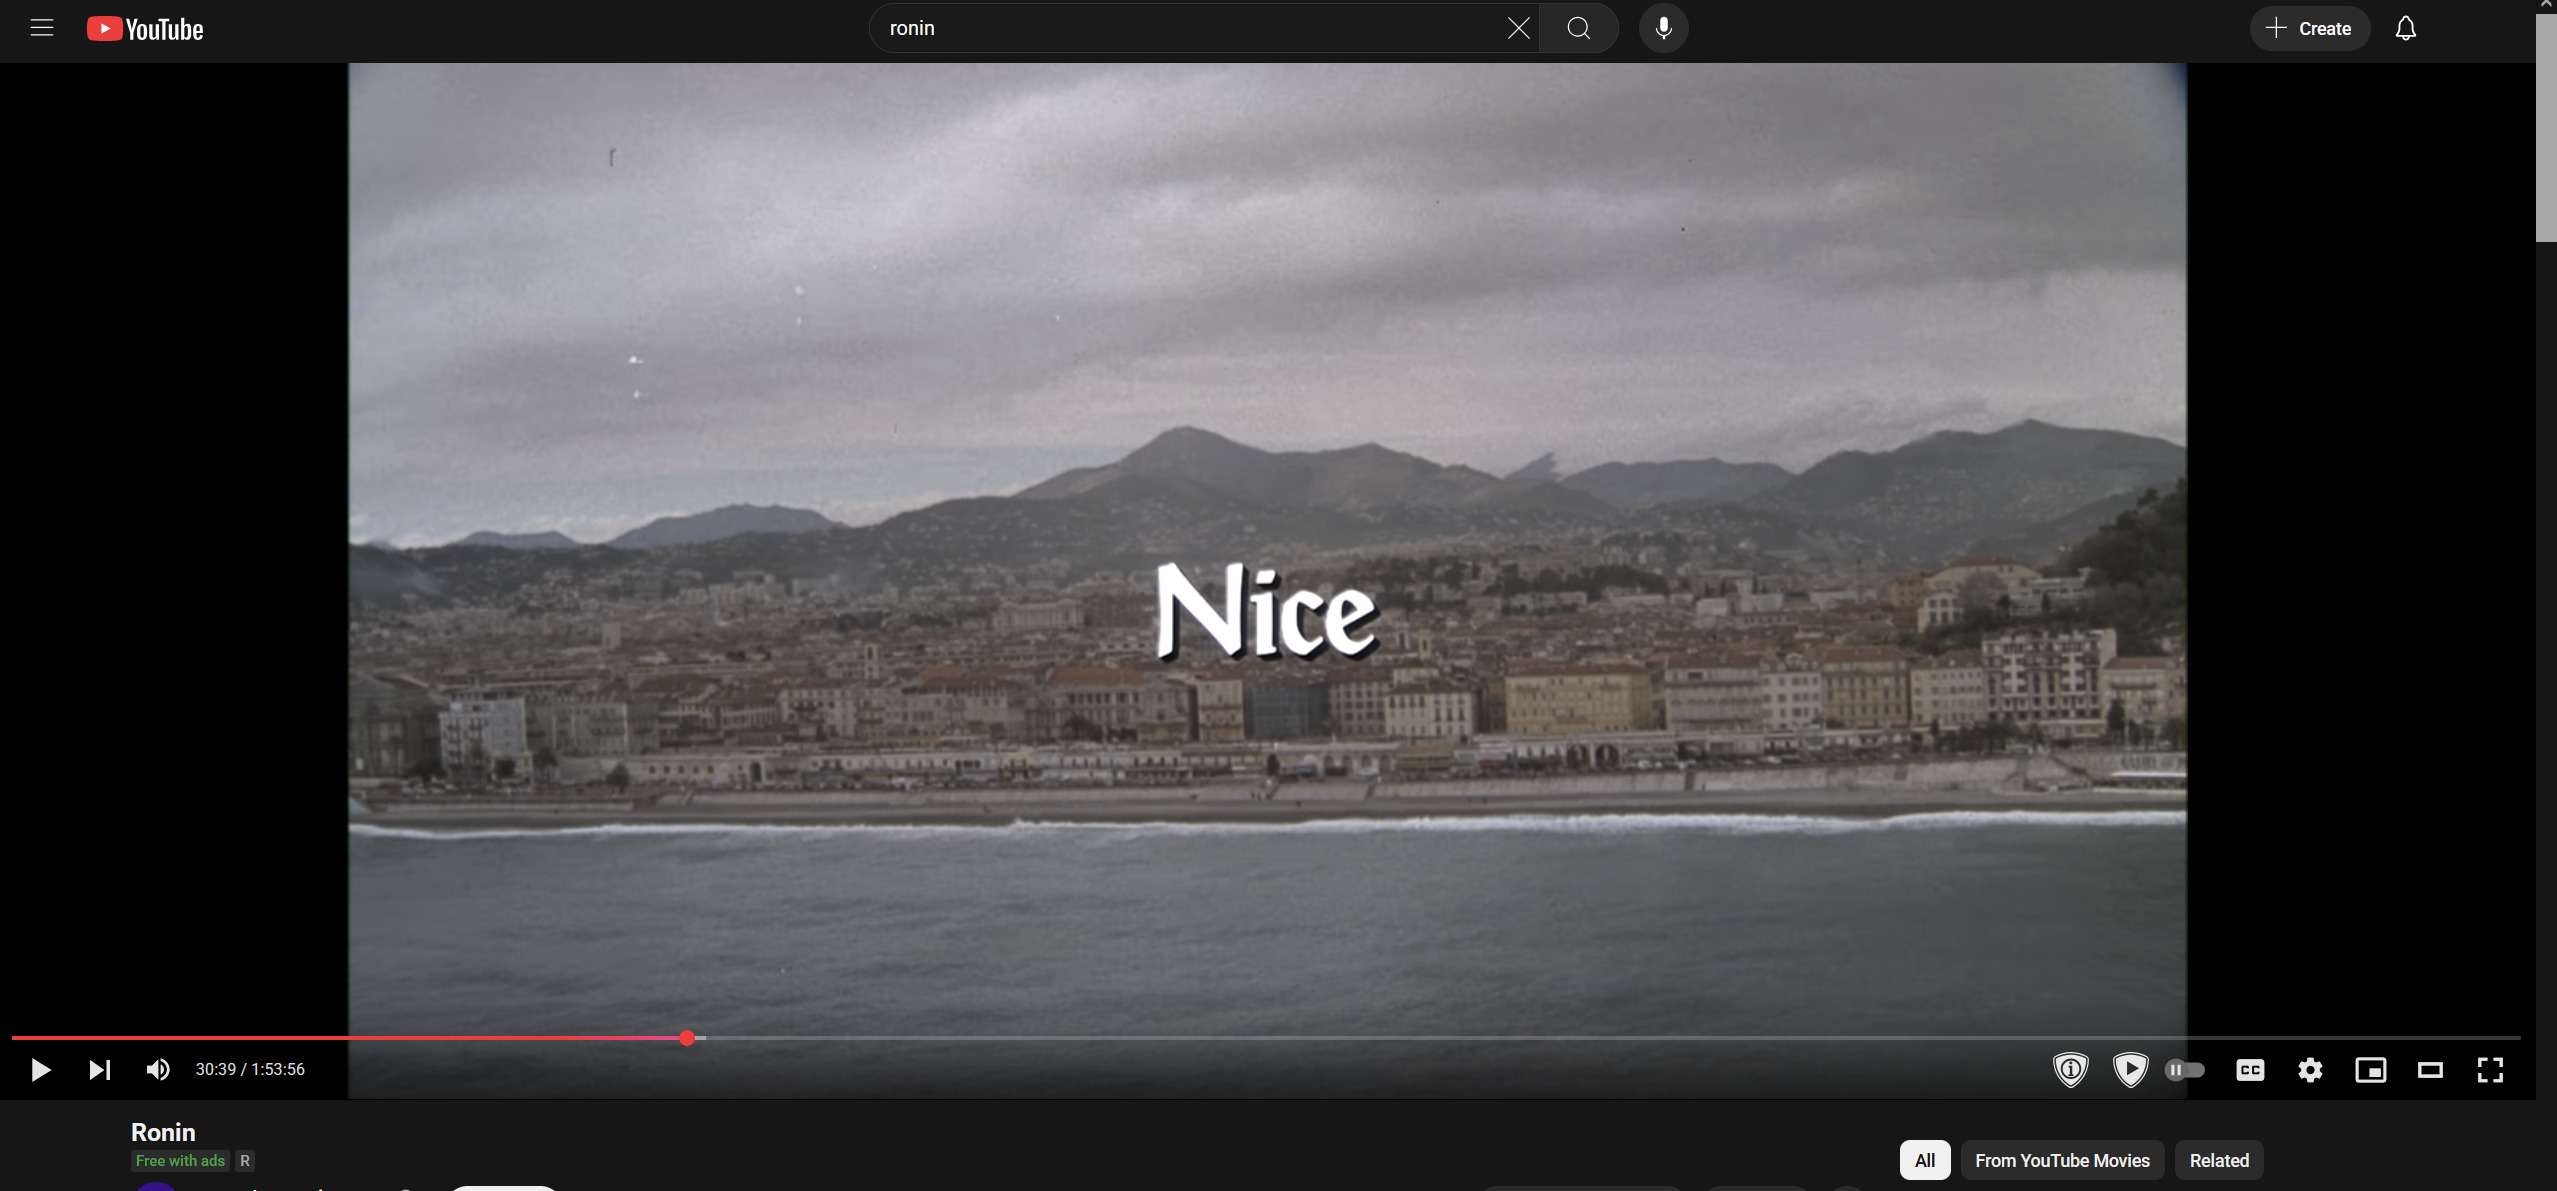The height and width of the screenshot is (1191, 2557).
Task: Enable miniplayer mode
Action: tap(2371, 1070)
